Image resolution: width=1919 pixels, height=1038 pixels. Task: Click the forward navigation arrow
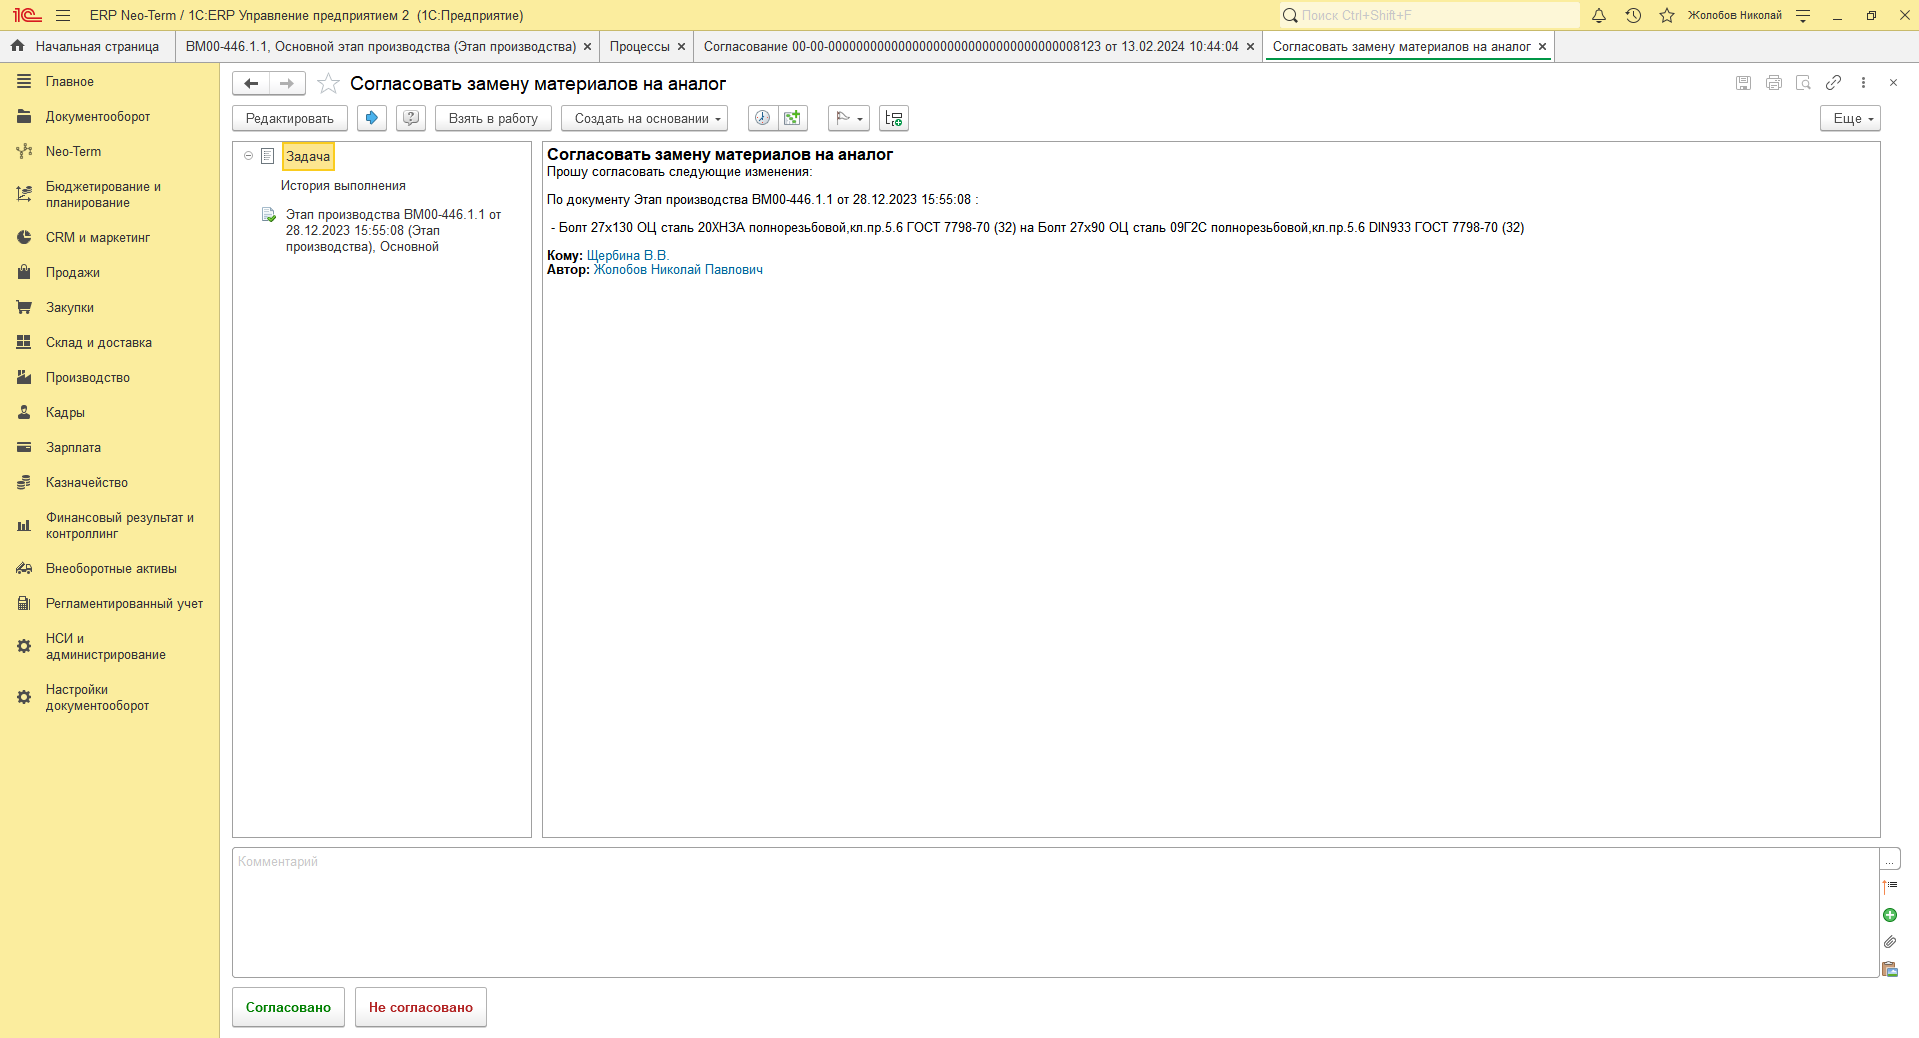click(287, 84)
